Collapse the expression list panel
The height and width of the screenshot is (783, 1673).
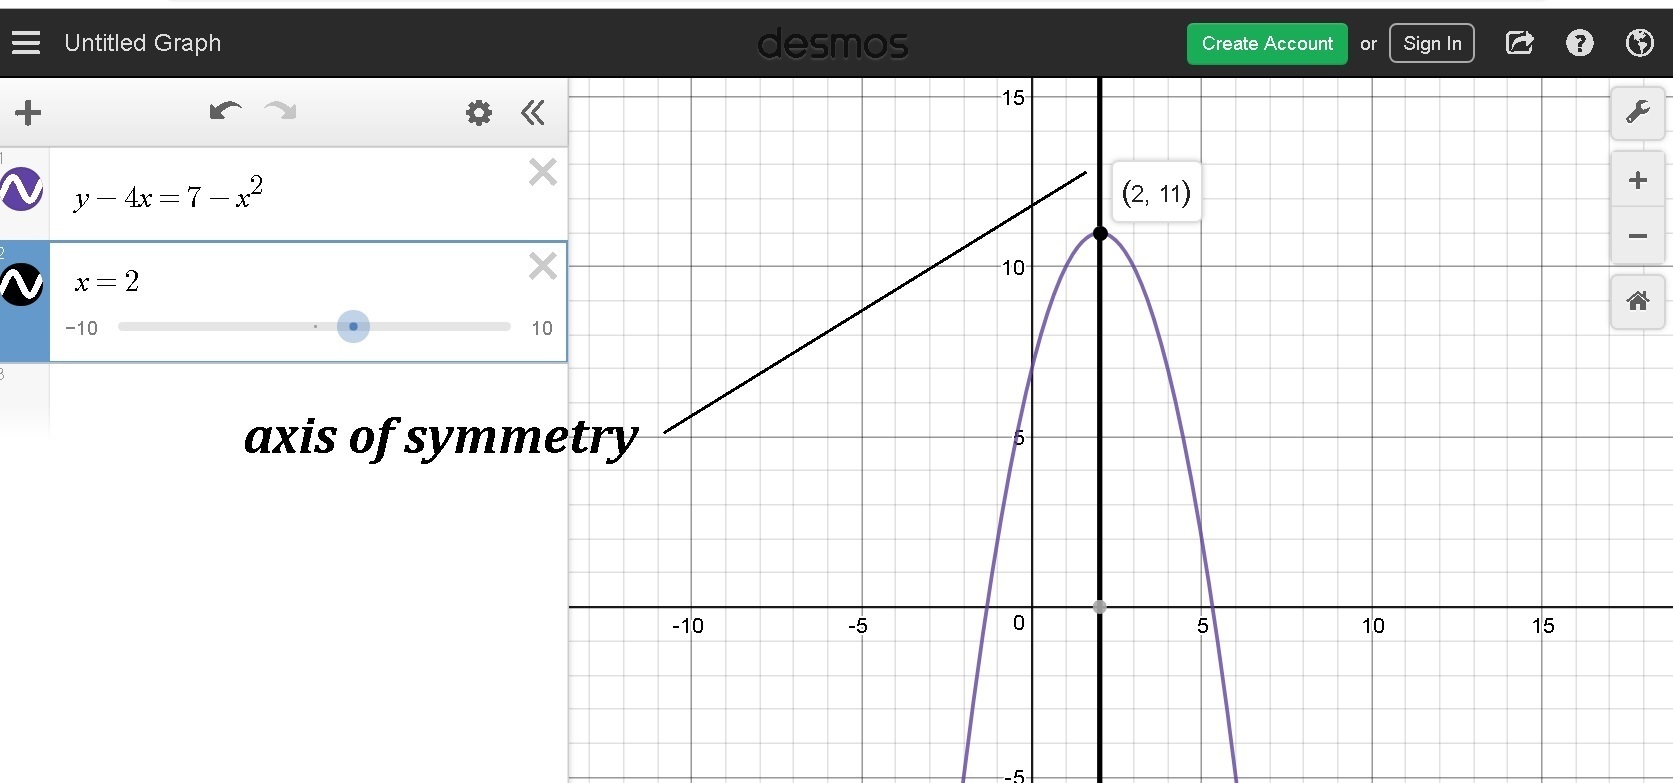[x=533, y=113]
